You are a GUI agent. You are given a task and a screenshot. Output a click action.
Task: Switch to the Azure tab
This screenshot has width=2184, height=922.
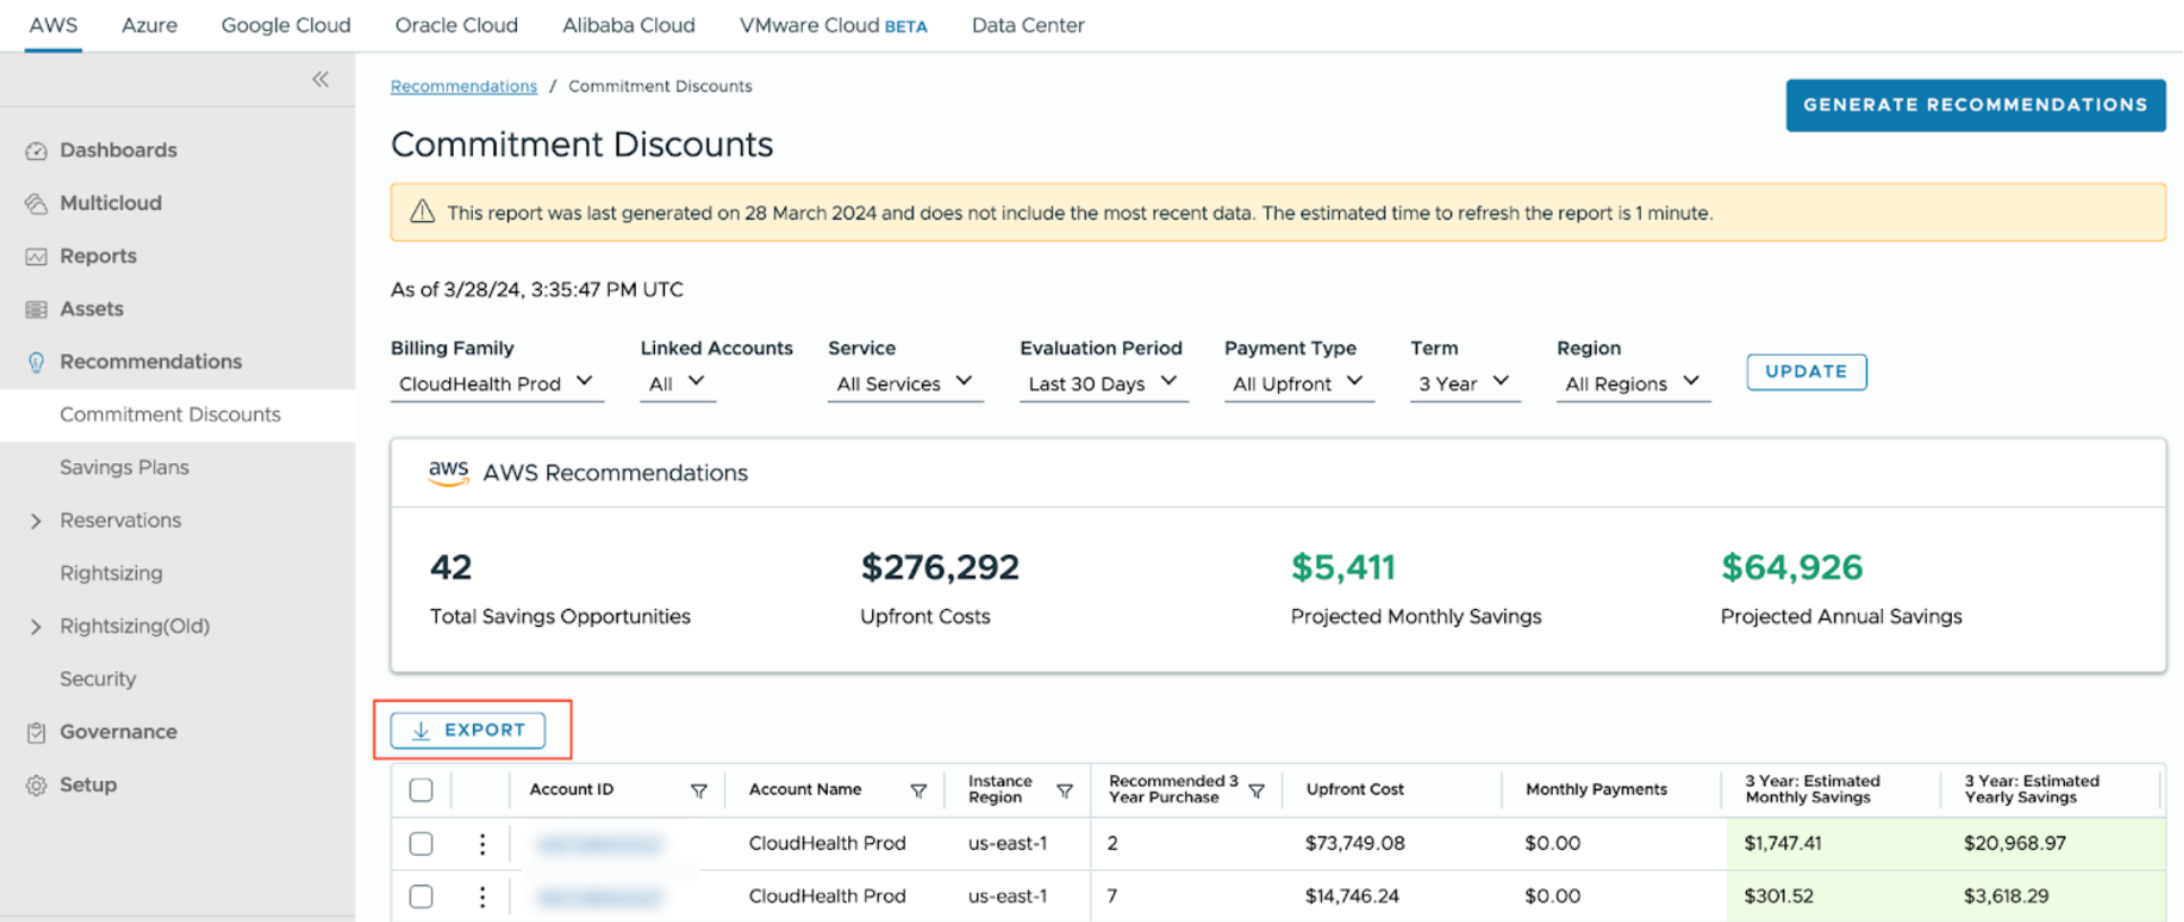point(148,25)
